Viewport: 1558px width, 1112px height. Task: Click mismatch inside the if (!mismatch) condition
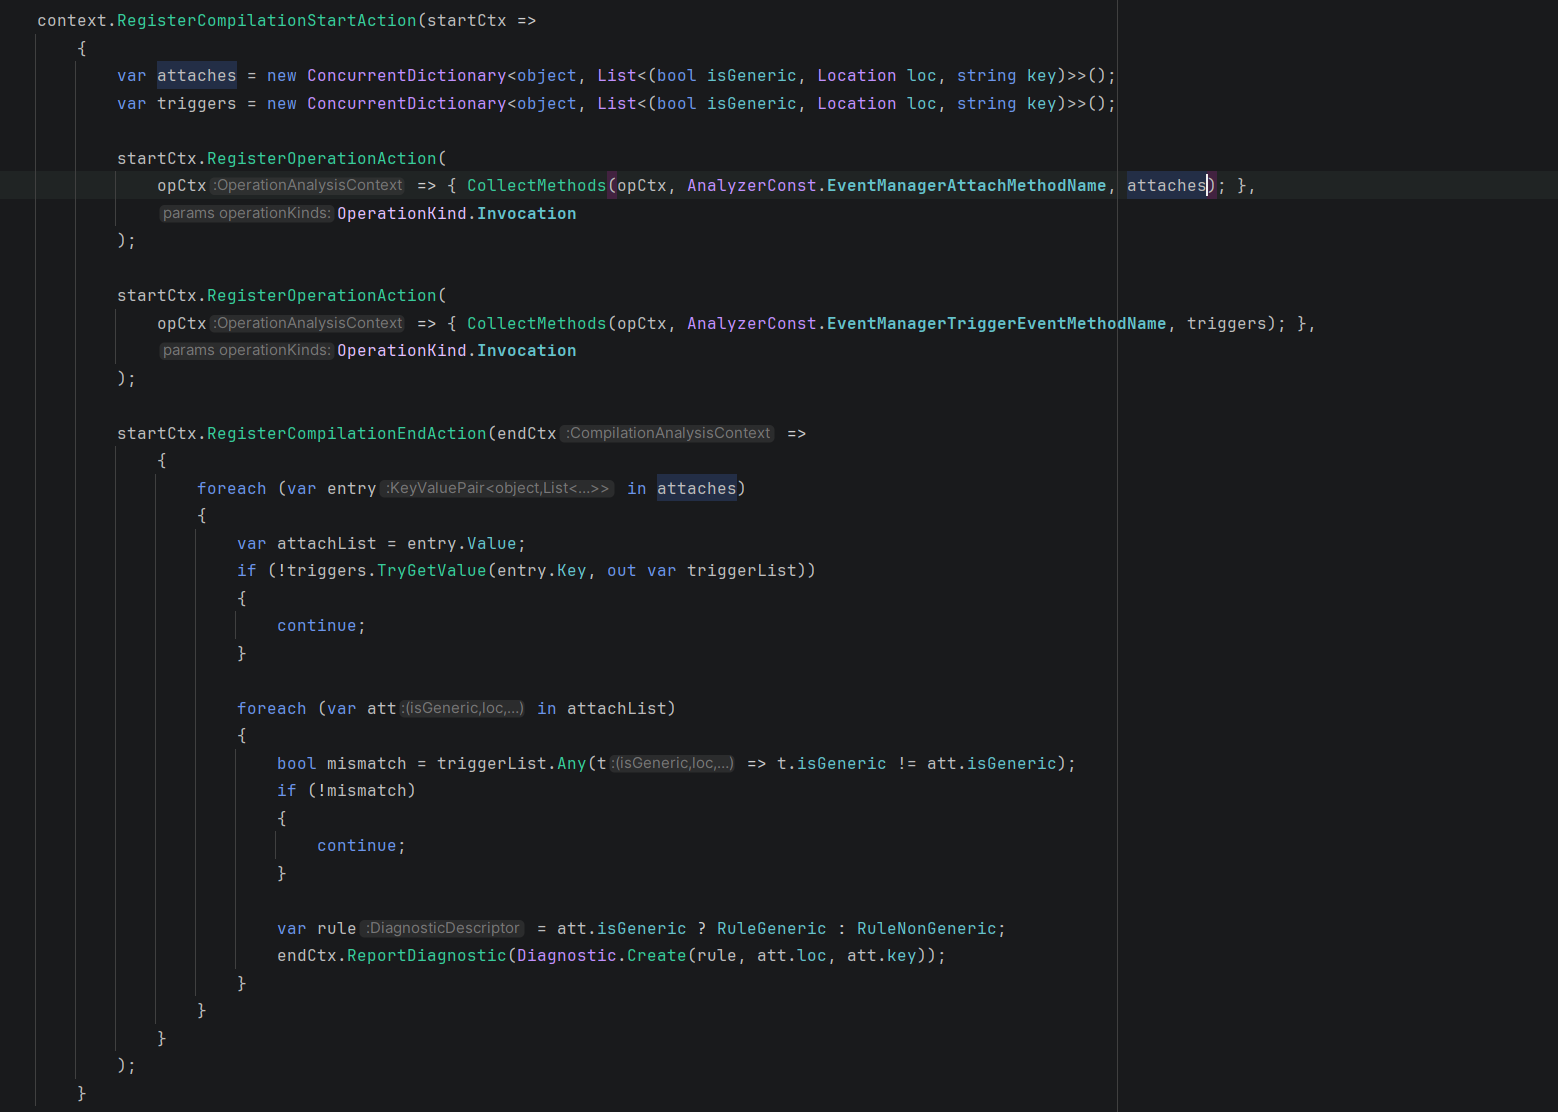(367, 790)
